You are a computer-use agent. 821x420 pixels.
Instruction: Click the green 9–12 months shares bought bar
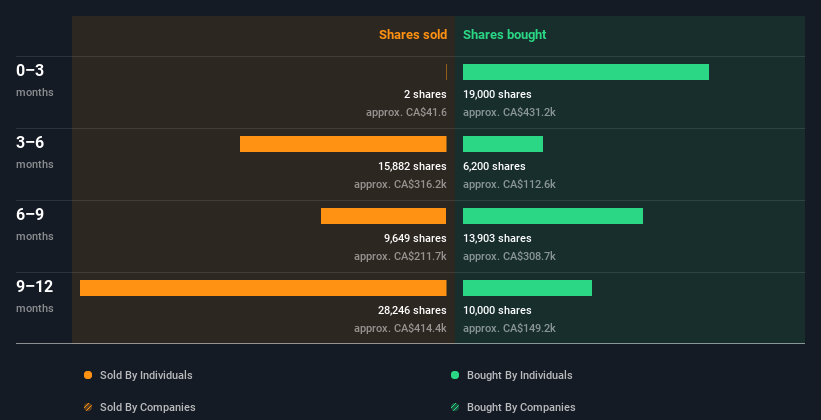coord(527,288)
